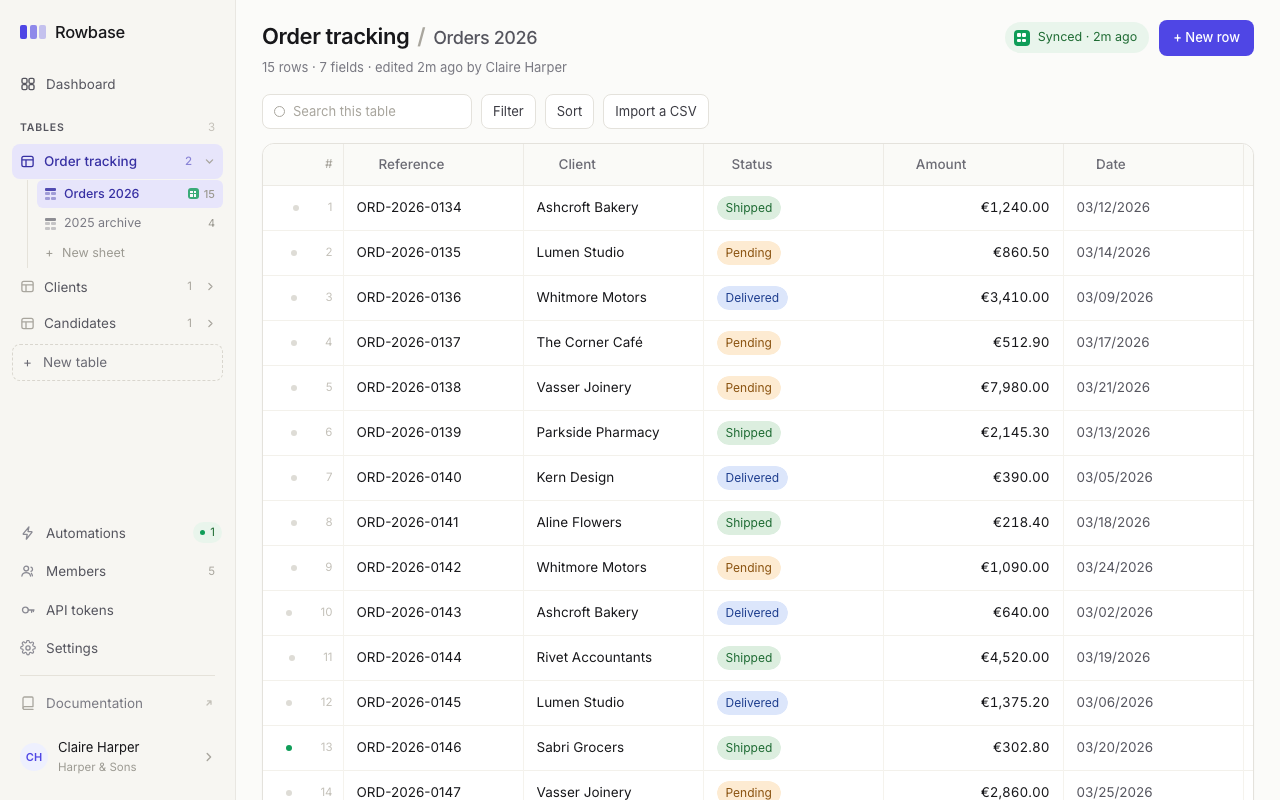This screenshot has height=800, width=1280.
Task: Click the €7,980.00 amount cell
Action: pos(974,388)
